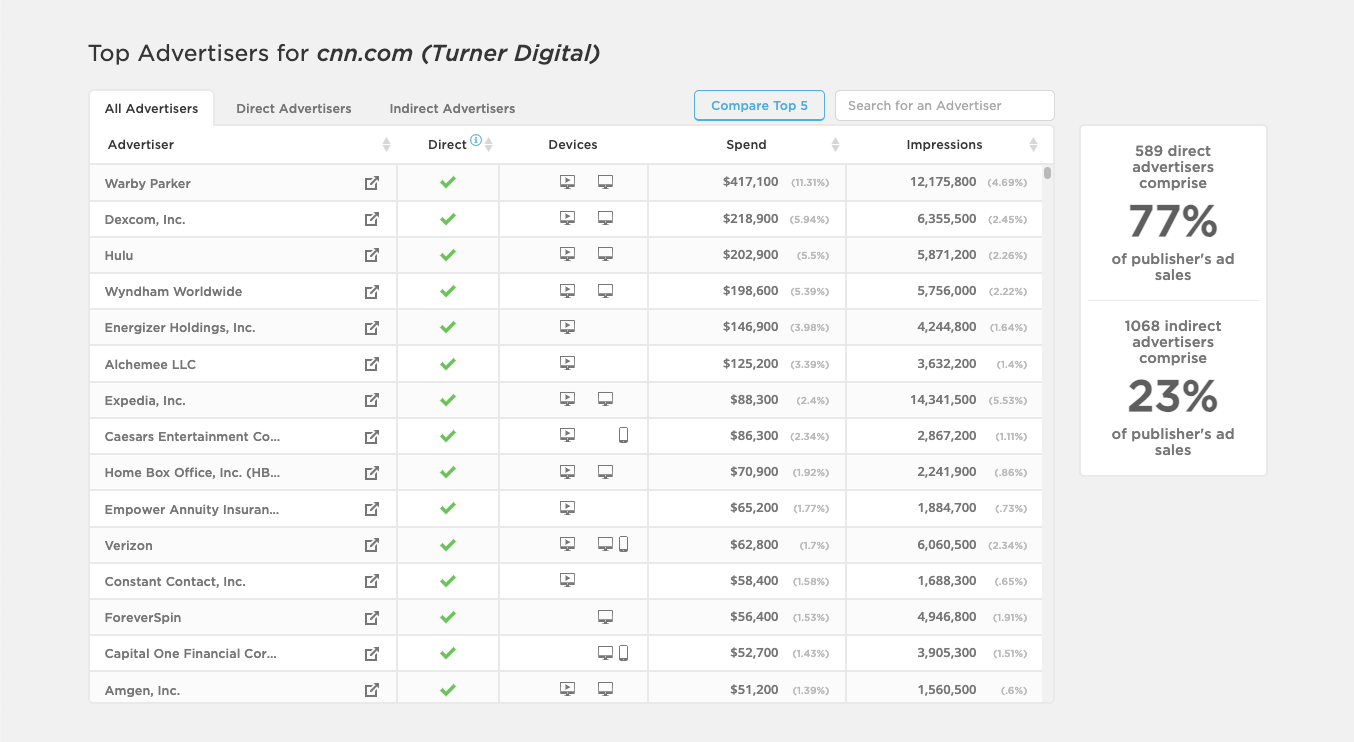1354x742 pixels.
Task: Click Verizon mobile device icon
Action: pos(623,544)
